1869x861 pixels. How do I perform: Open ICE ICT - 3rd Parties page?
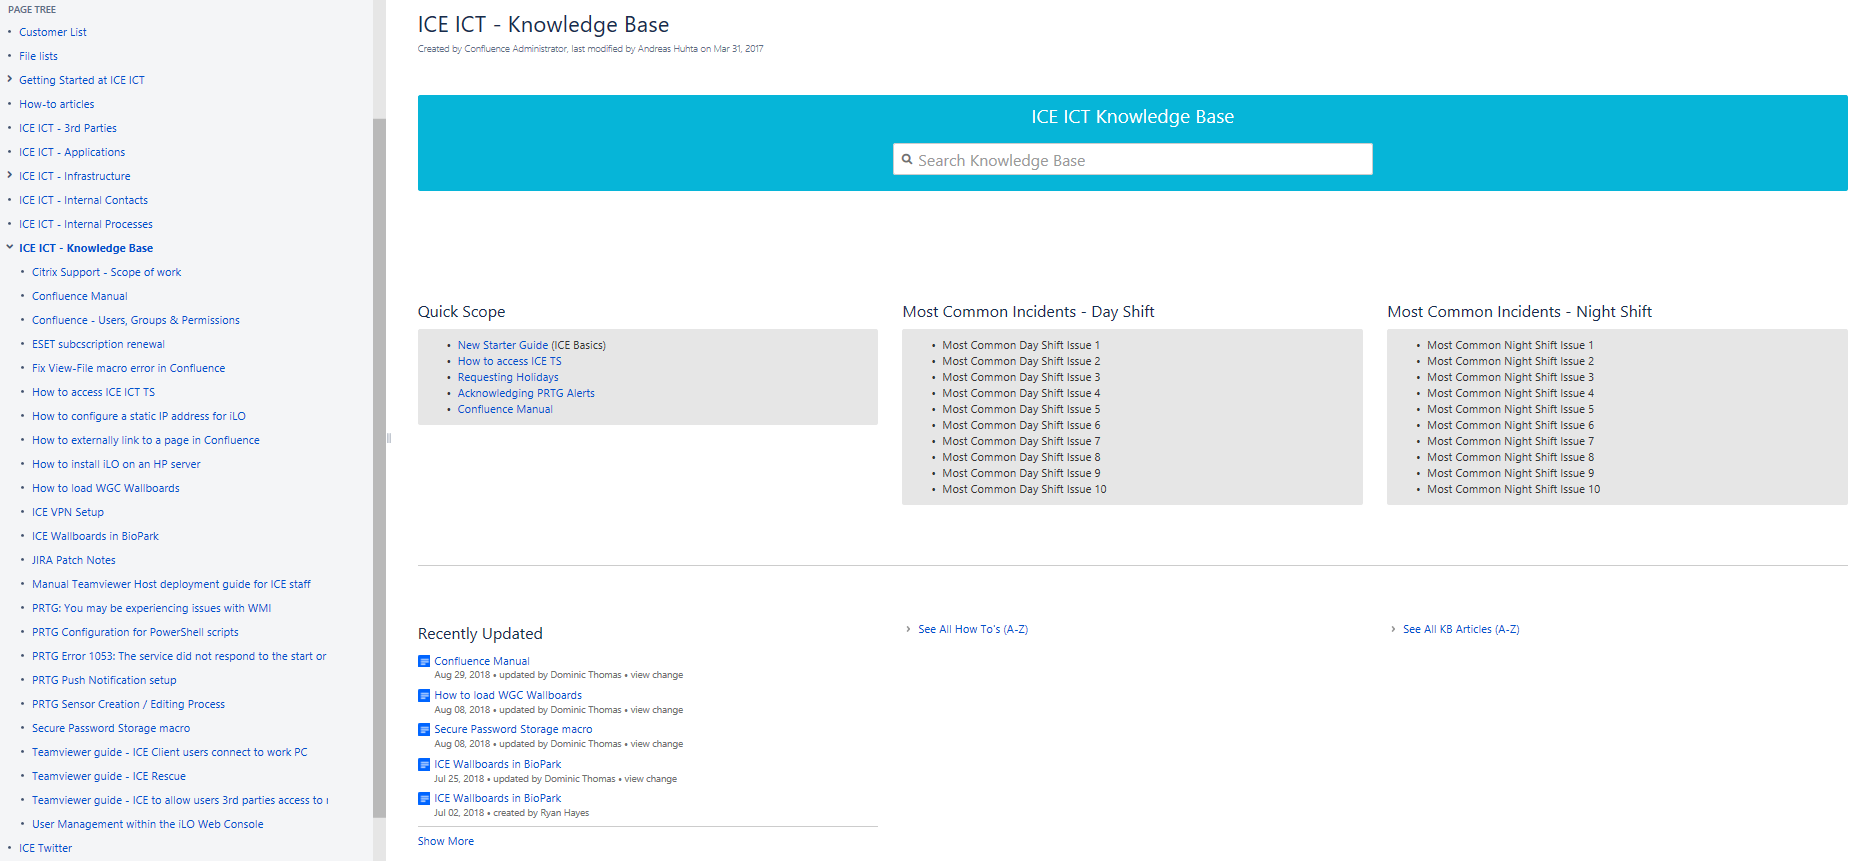pyautogui.click(x=68, y=128)
